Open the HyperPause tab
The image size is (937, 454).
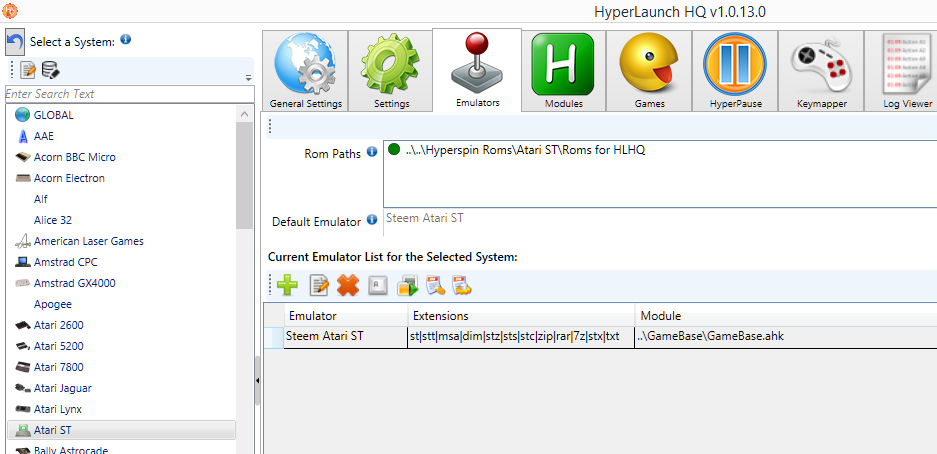click(x=734, y=71)
